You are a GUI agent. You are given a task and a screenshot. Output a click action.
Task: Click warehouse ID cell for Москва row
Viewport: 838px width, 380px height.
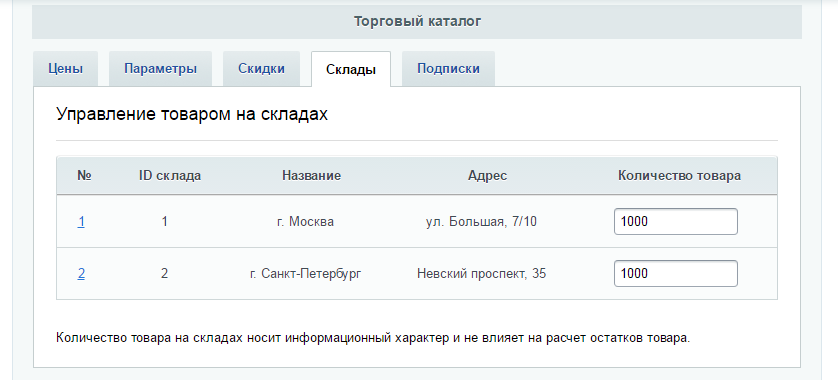coord(165,221)
